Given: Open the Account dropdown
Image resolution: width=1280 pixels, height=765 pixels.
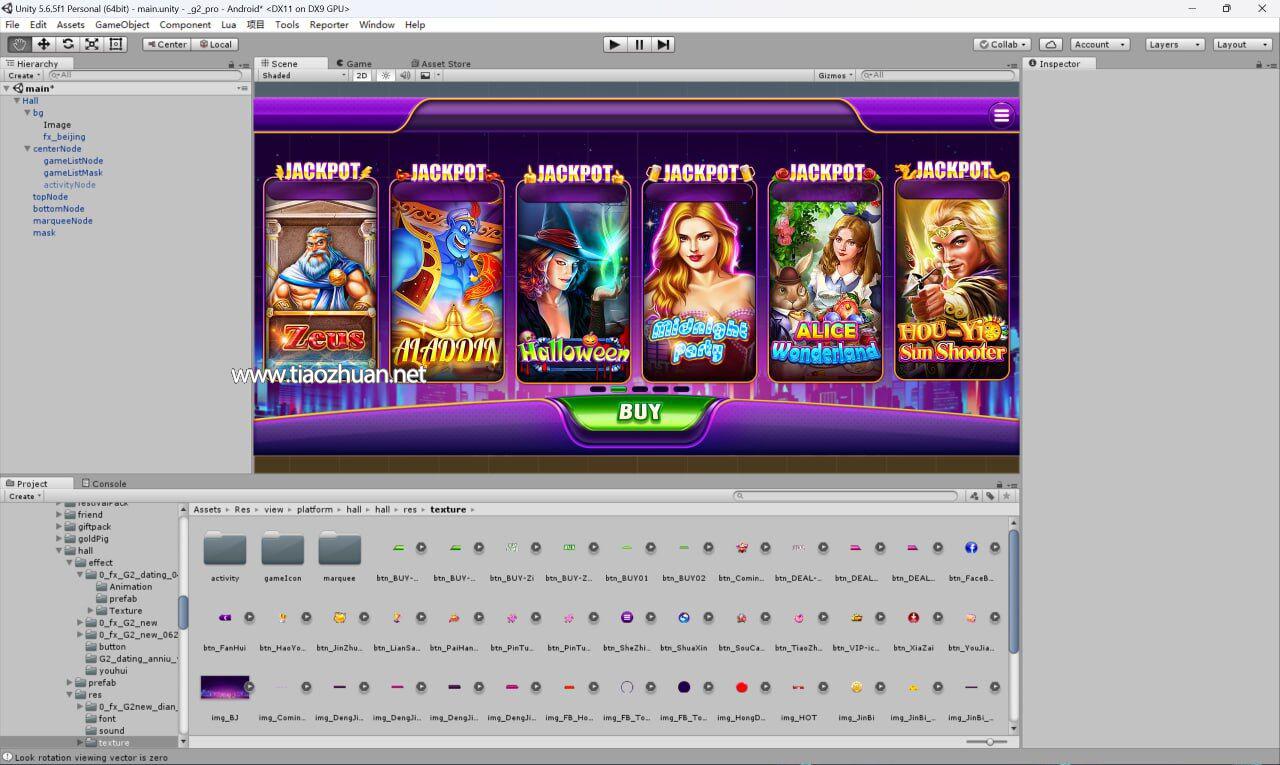Looking at the screenshot, I should pos(1100,44).
